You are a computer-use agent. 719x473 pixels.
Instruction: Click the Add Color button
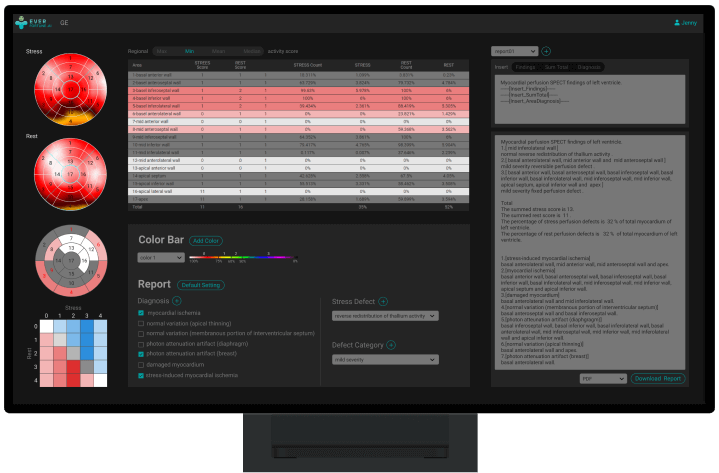pyautogui.click(x=206, y=241)
